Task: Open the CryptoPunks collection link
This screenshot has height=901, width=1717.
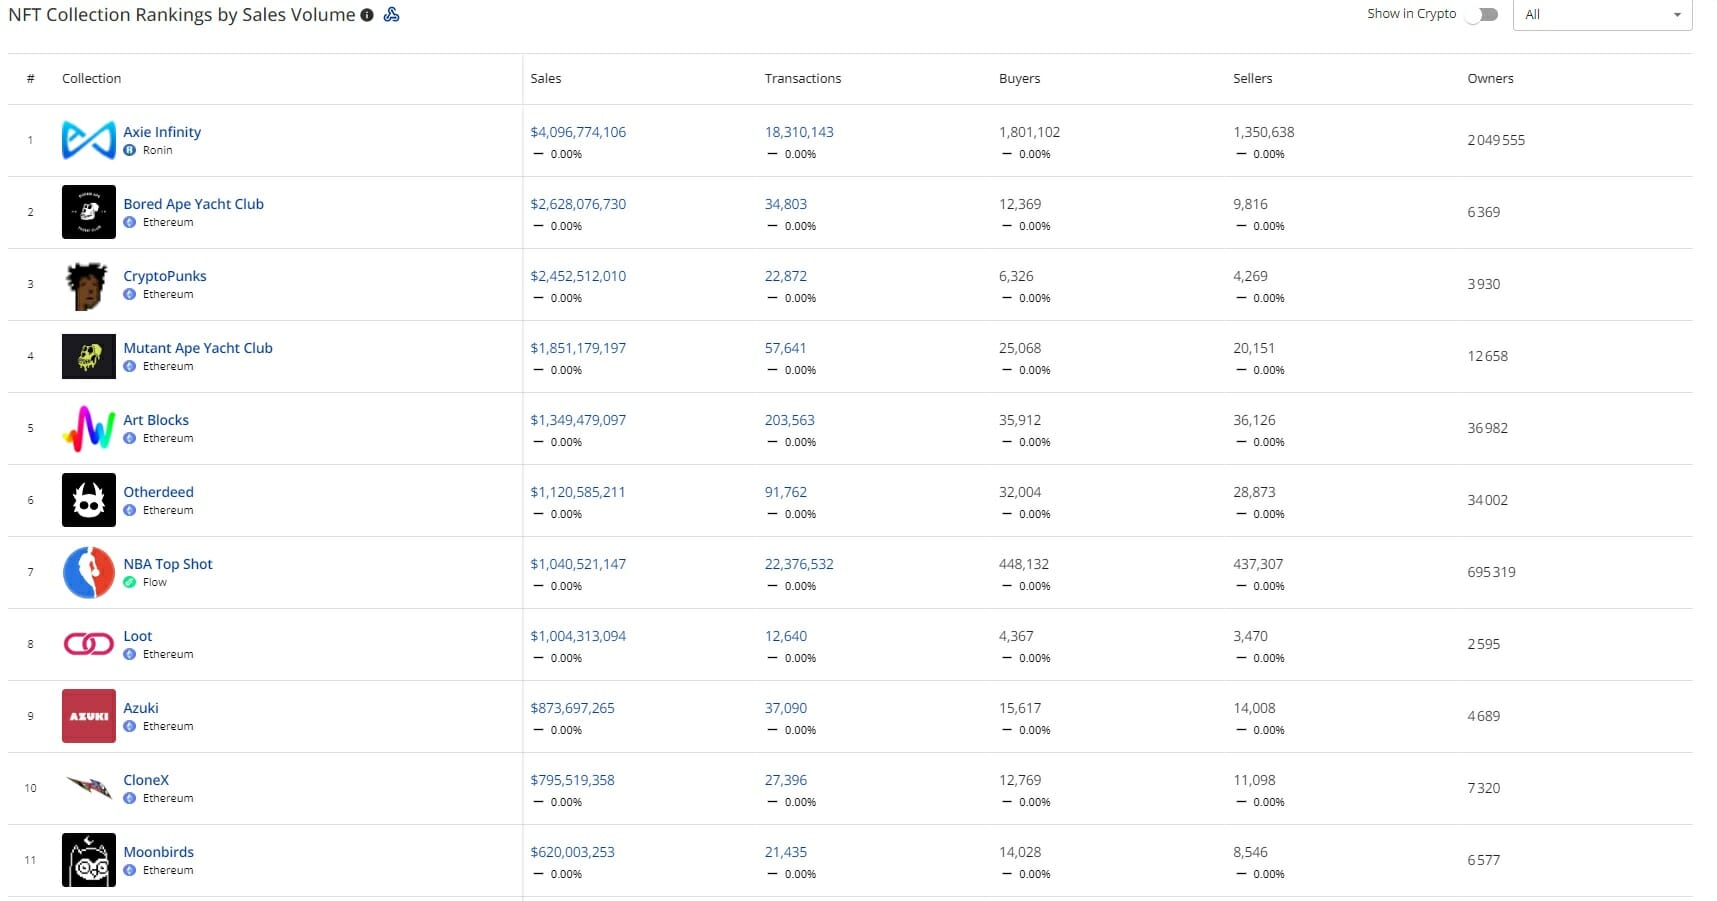Action: tap(165, 276)
